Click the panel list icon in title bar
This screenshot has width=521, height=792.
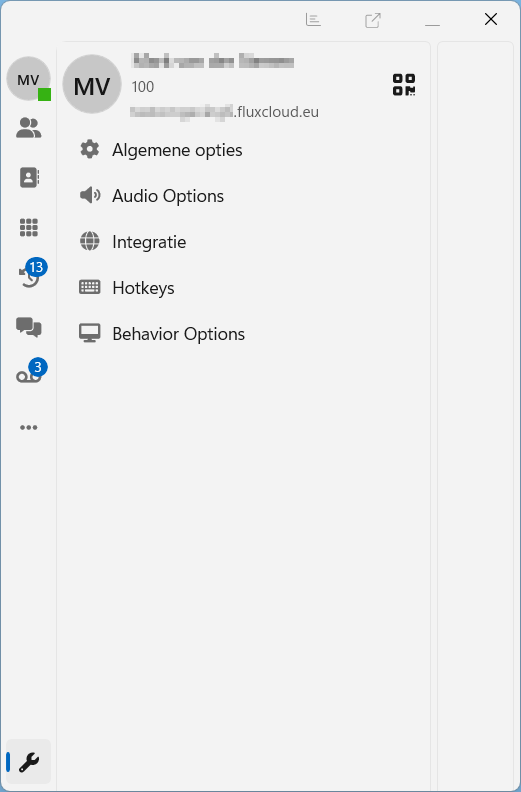(x=313, y=20)
